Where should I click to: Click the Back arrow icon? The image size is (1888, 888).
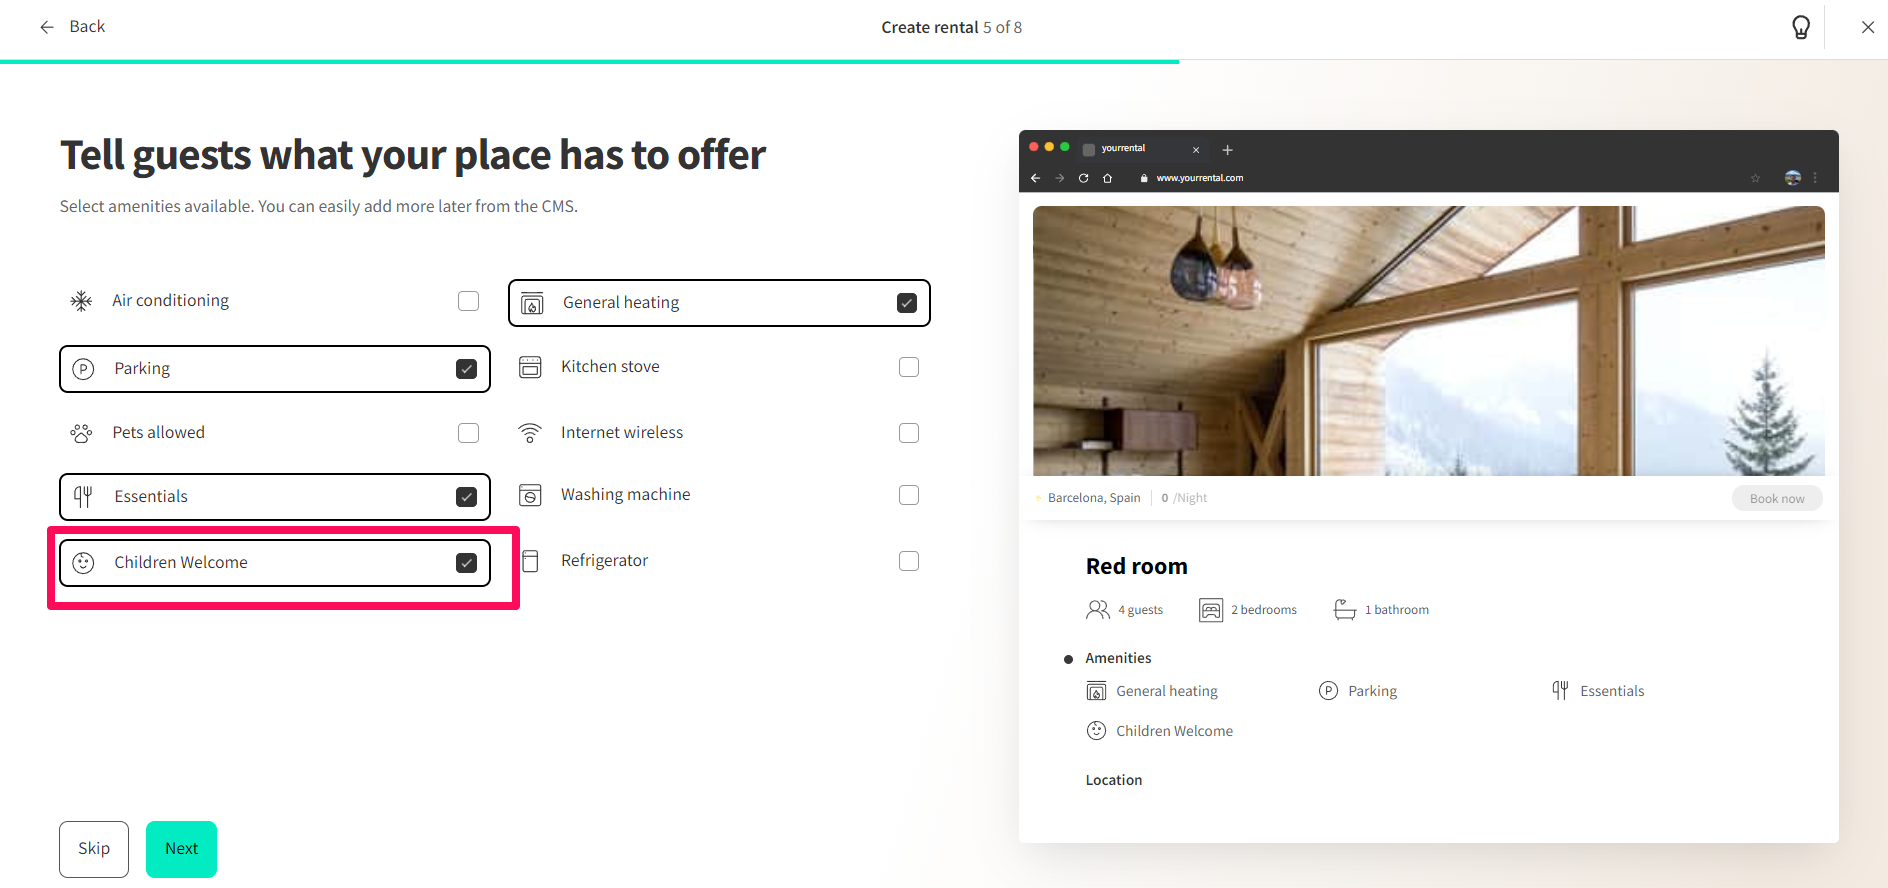(47, 27)
